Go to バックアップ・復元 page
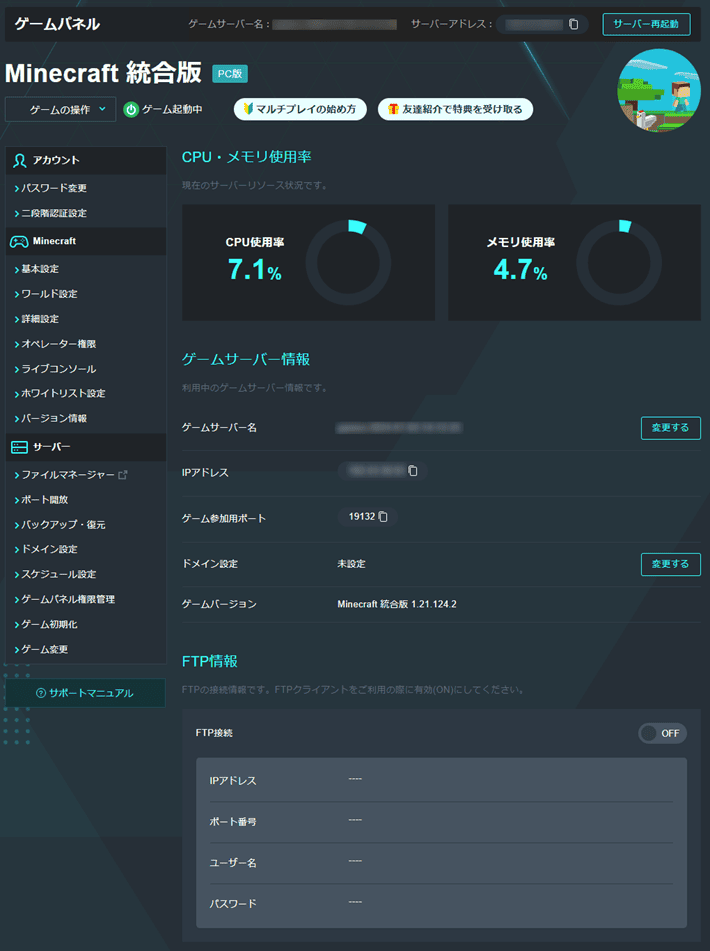 [62, 524]
